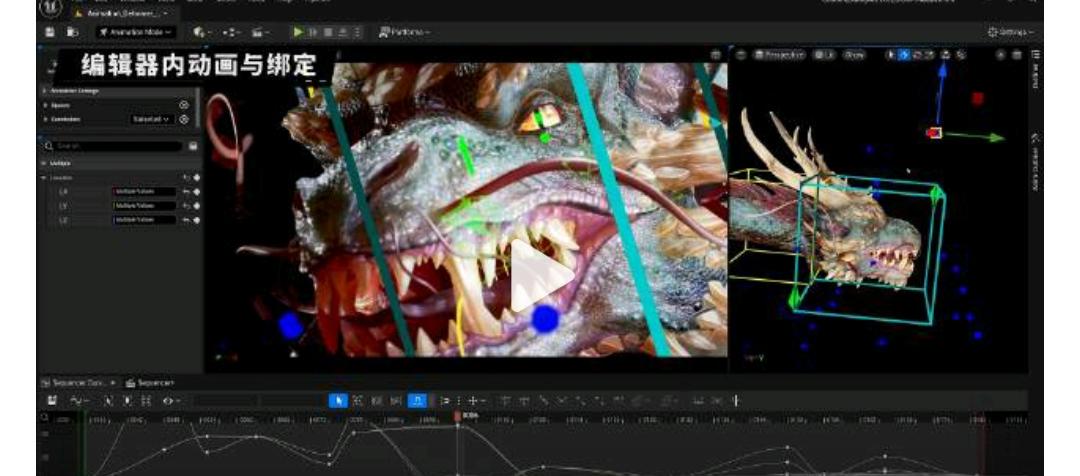
Task: Open the add content cube dropdown
Action: coord(202,32)
